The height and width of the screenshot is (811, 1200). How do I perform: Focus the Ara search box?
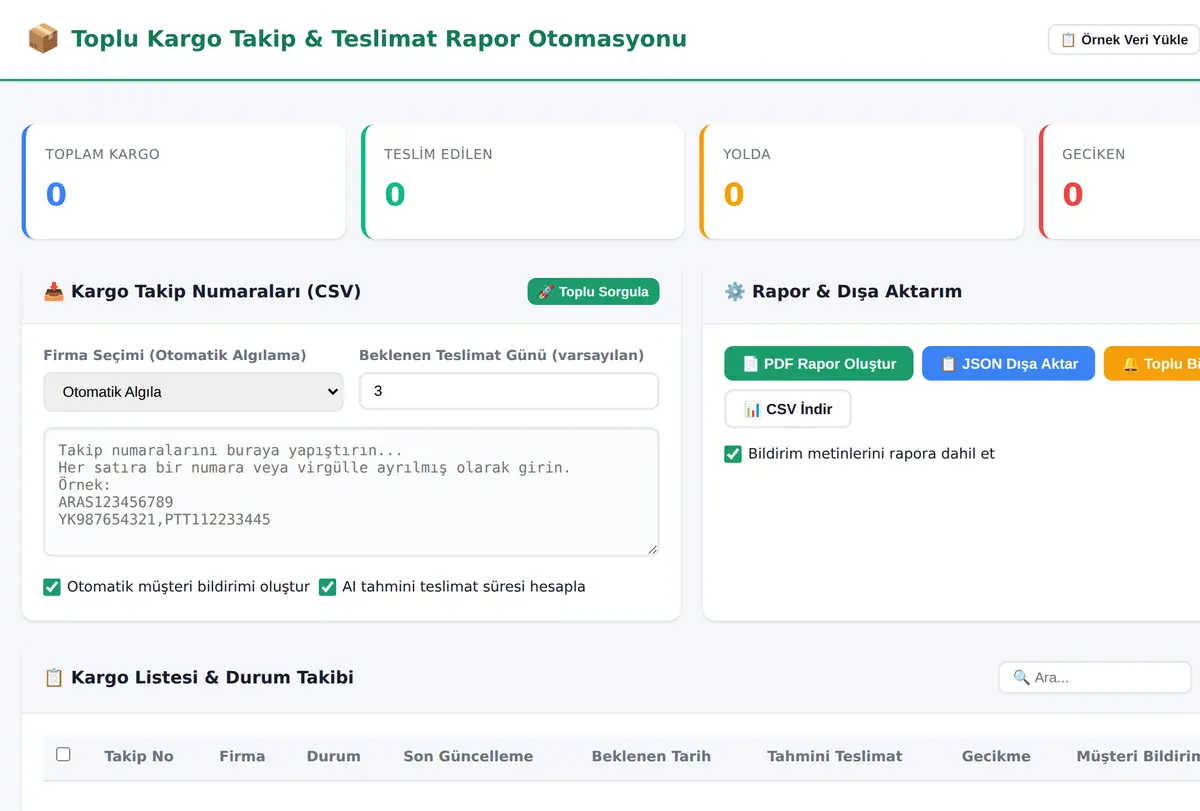[x=1095, y=677]
